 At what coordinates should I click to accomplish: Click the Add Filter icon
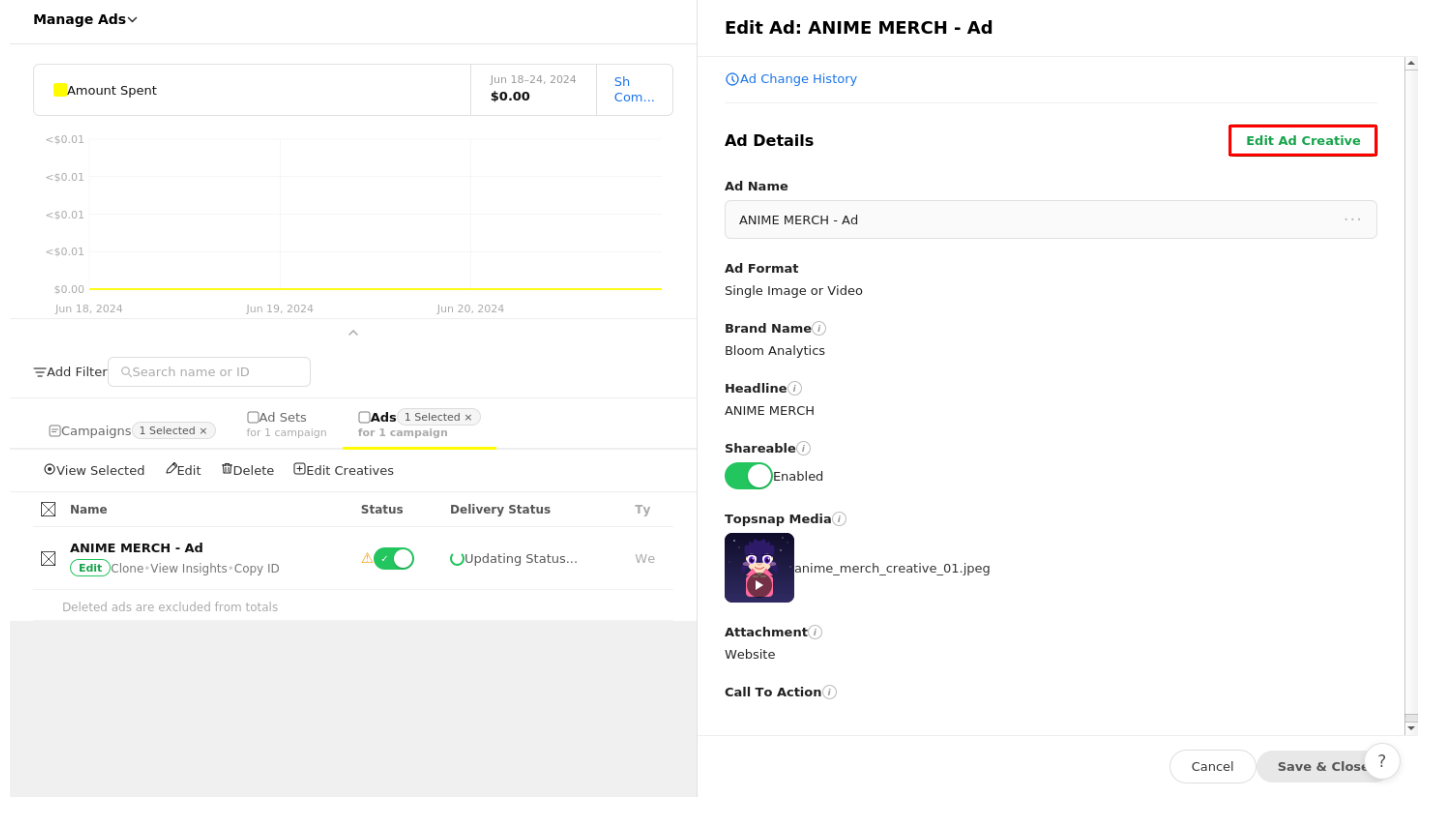[40, 372]
